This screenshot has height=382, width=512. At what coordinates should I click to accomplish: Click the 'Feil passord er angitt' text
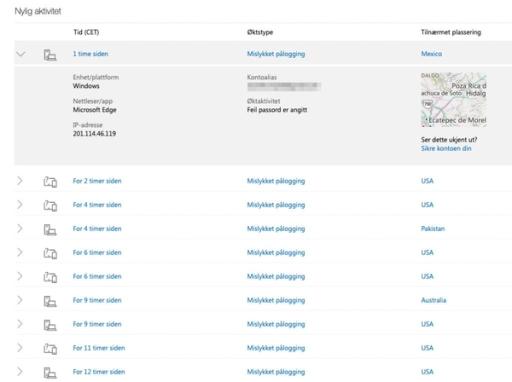click(277, 110)
